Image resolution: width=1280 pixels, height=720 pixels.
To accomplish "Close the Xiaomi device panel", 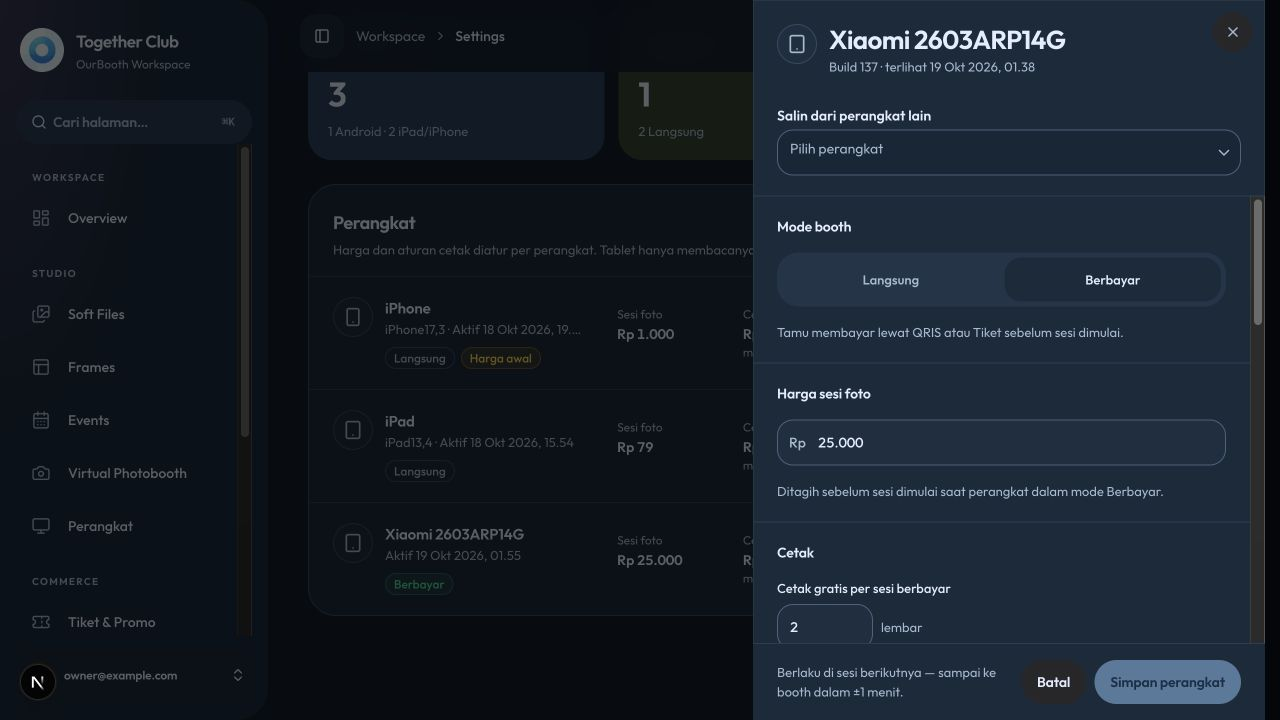I will [x=1233, y=32].
